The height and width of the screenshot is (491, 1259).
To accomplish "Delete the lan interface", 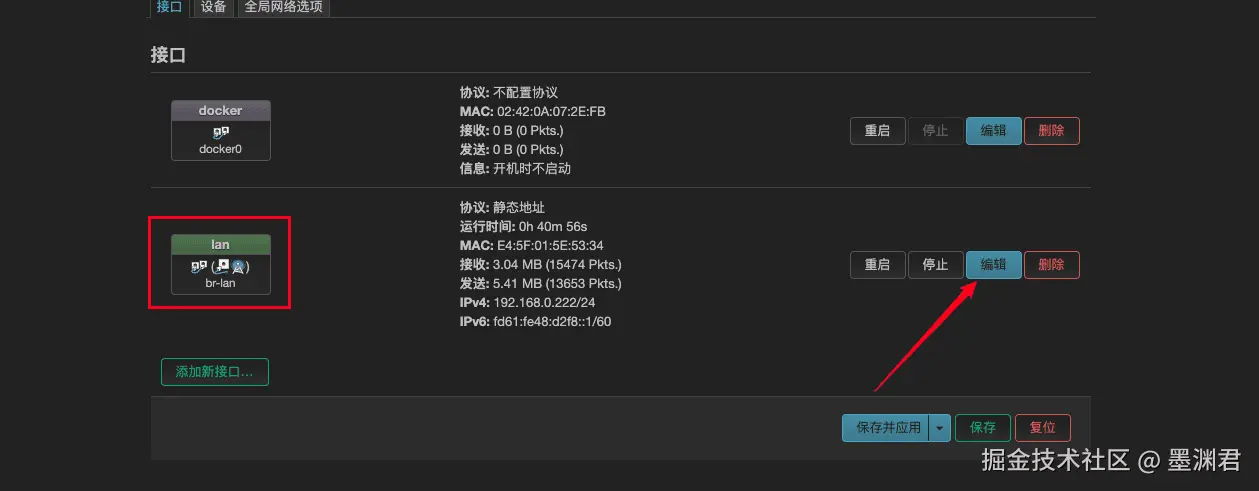I will [x=1051, y=265].
